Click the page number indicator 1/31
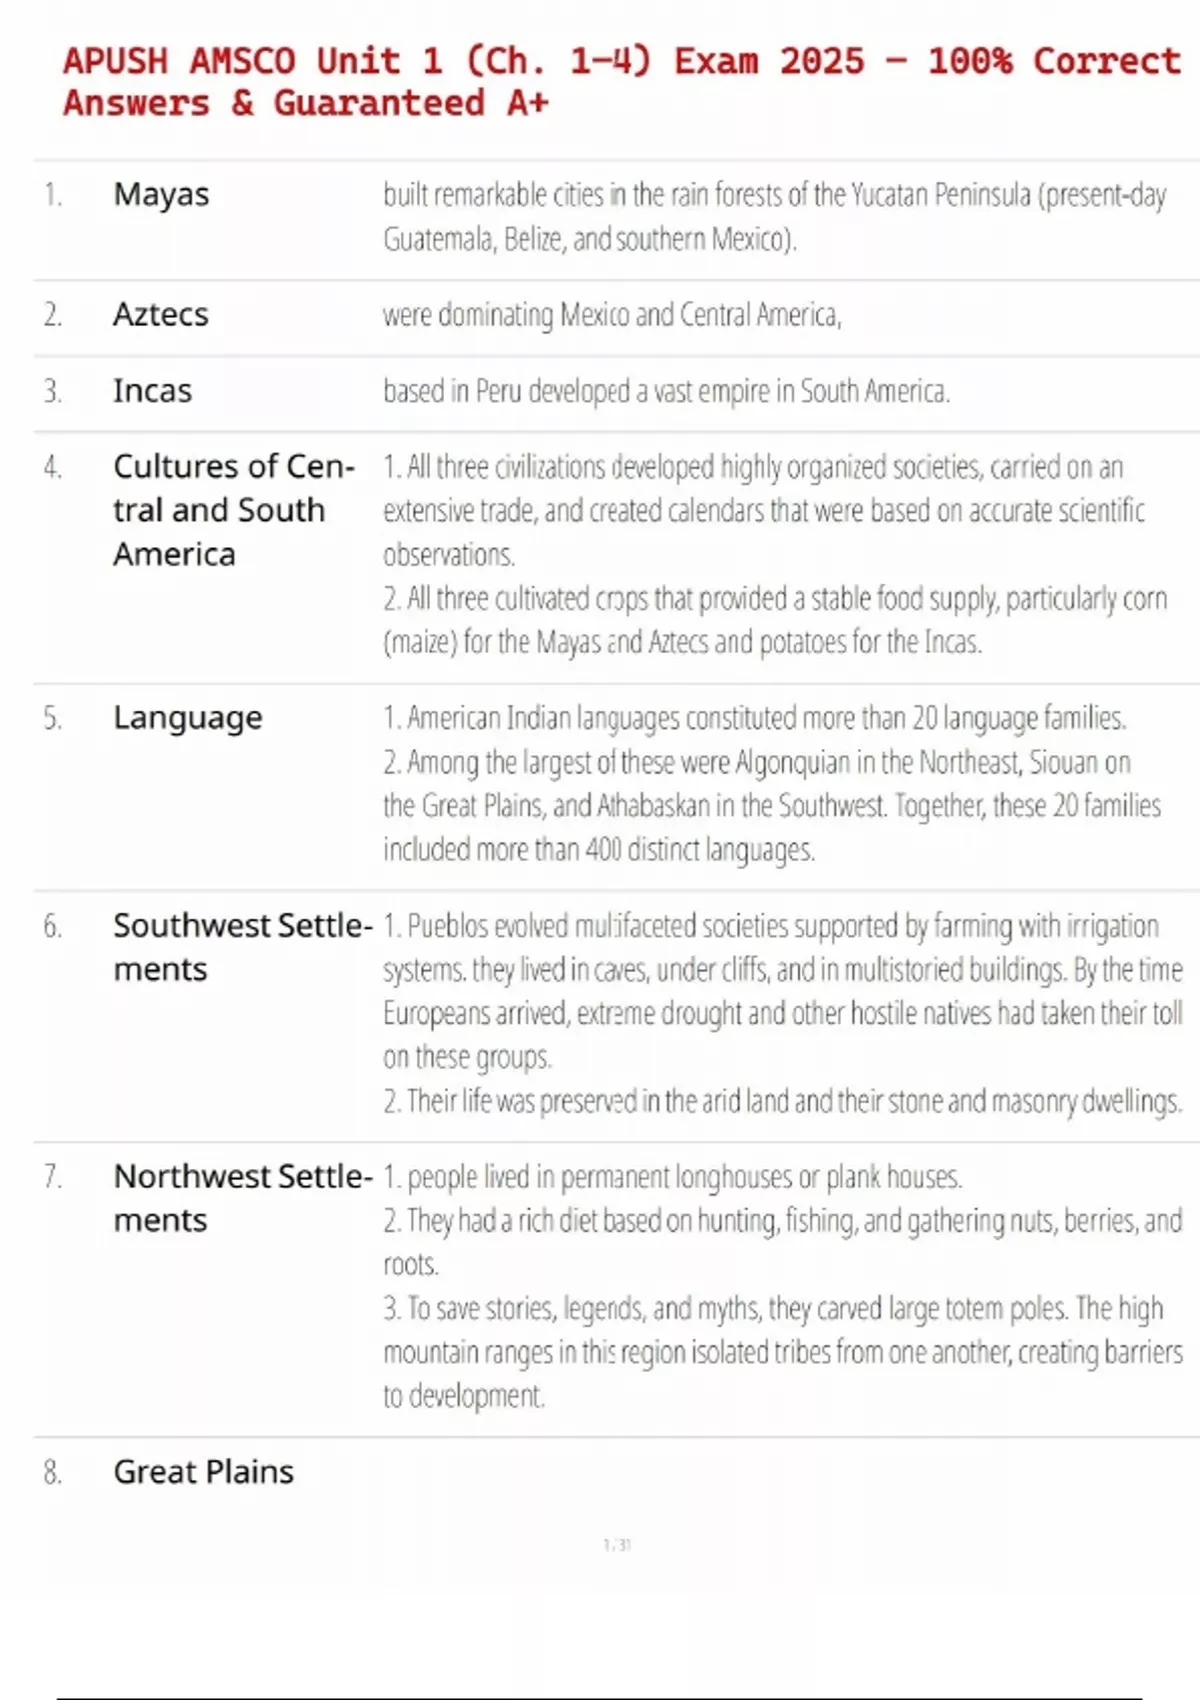 pyautogui.click(x=617, y=1545)
